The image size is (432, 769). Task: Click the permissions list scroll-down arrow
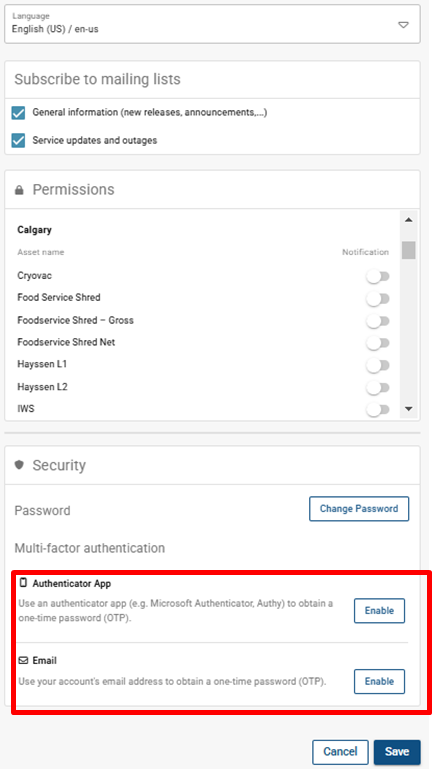tap(408, 409)
